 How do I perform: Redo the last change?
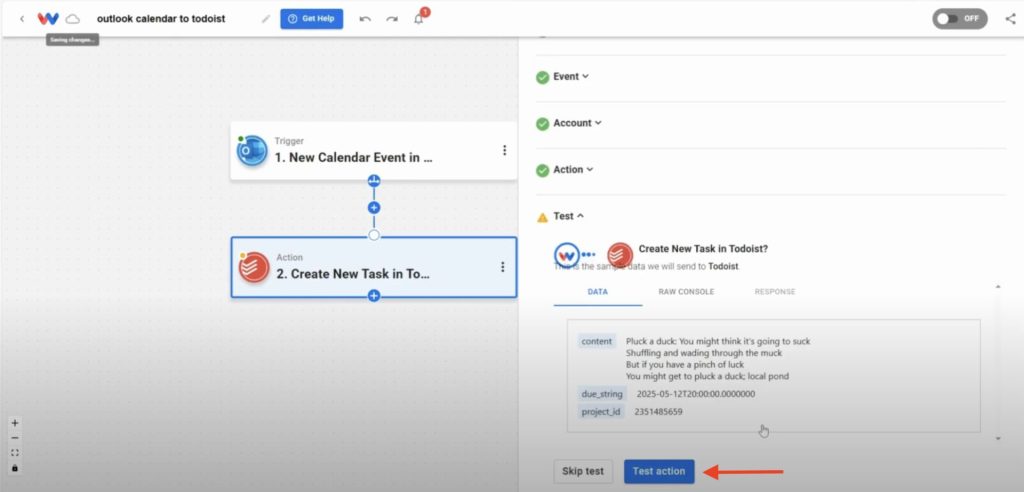click(392, 19)
